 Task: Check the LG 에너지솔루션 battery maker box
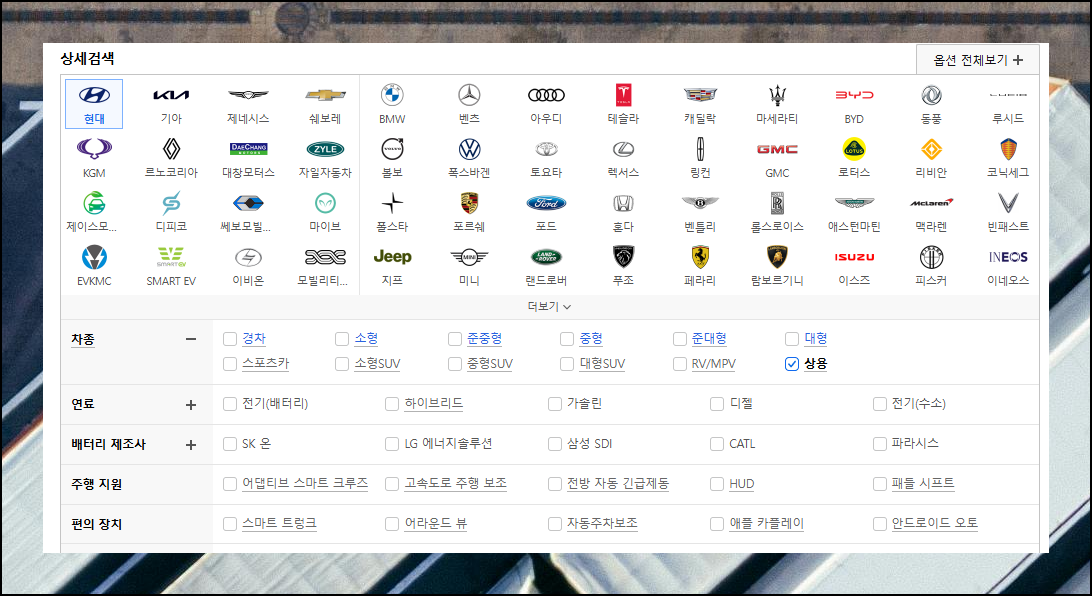392,444
